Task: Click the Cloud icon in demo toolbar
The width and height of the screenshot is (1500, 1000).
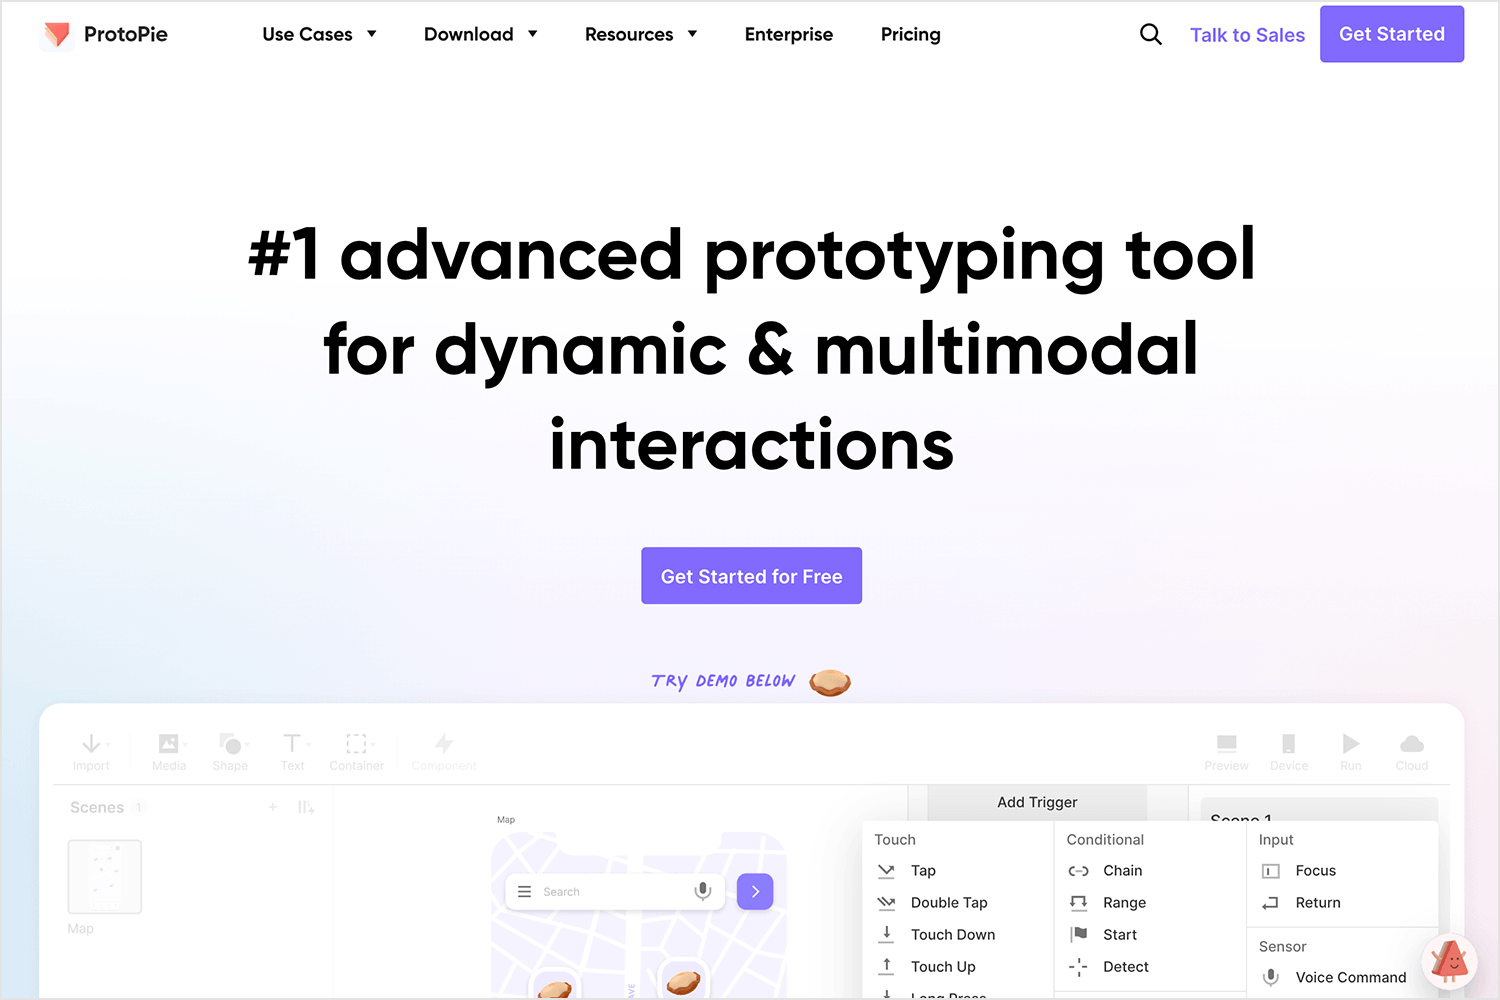Action: pos(1411,744)
